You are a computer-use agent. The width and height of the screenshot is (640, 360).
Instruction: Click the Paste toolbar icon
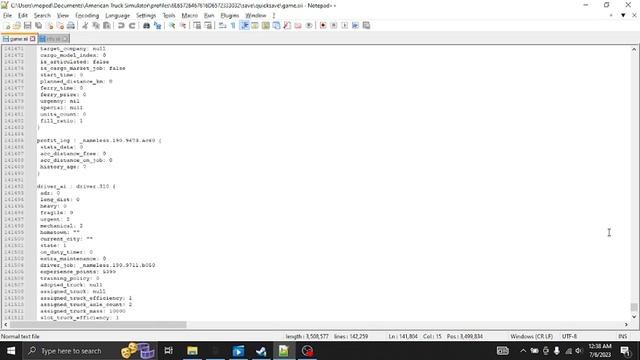pyautogui.click(x=107, y=25)
